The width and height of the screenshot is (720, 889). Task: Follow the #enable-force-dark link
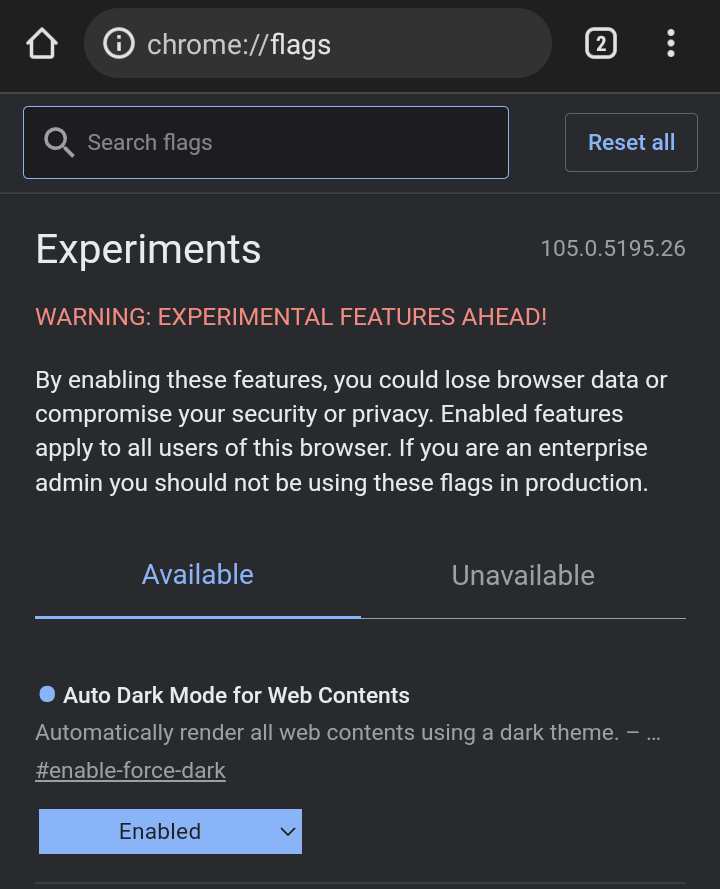tap(130, 771)
